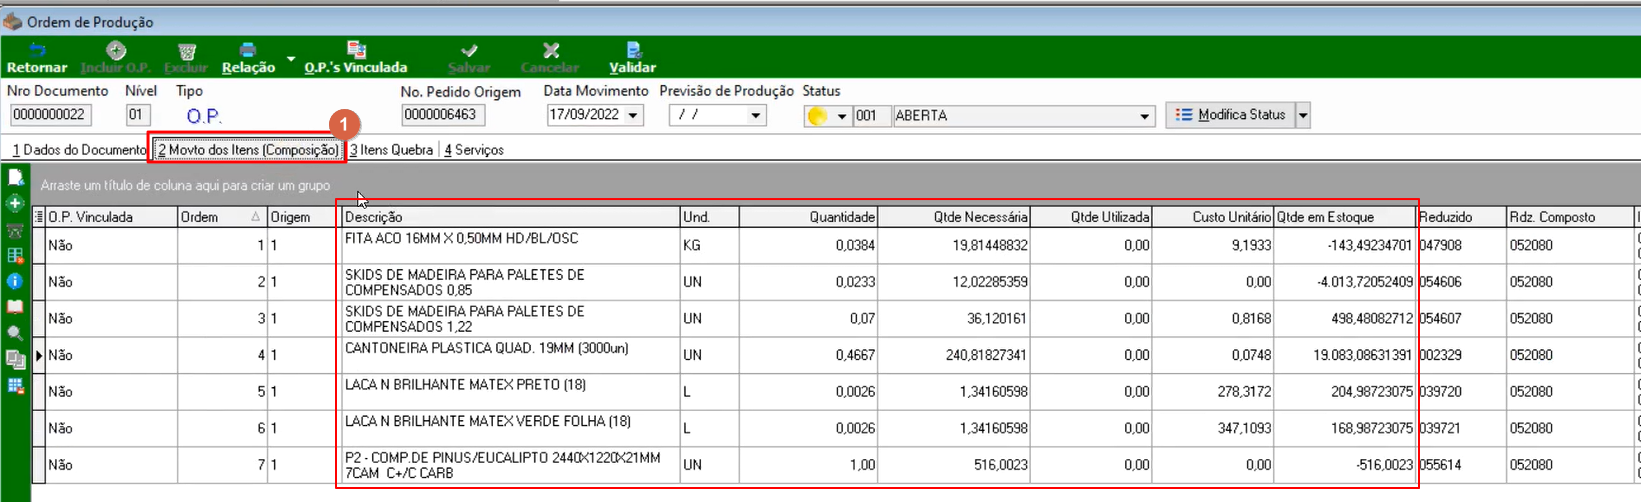Open the Relação printer report button
Image resolution: width=1641 pixels, height=502 pixels.
click(x=248, y=58)
